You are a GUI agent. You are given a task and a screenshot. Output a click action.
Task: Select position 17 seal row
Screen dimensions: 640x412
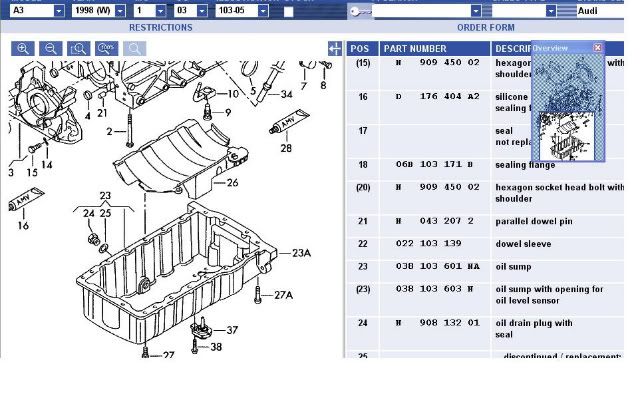(x=485, y=141)
